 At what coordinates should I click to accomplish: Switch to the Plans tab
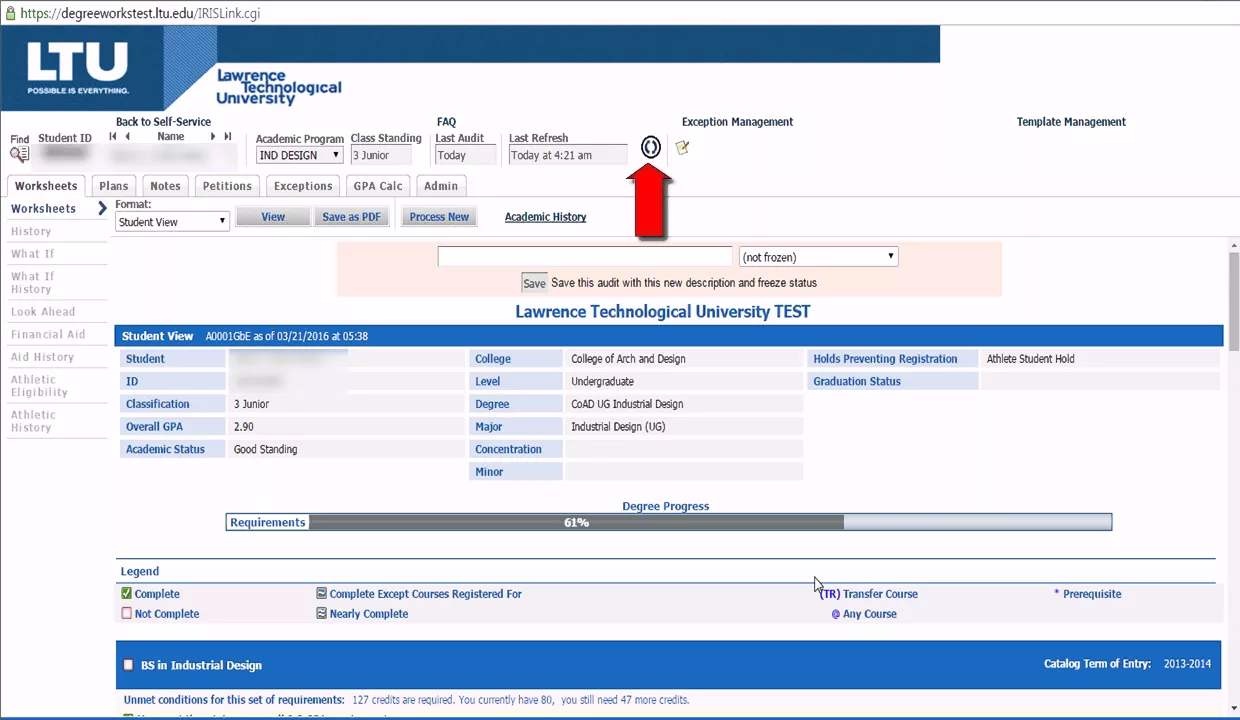coord(113,186)
